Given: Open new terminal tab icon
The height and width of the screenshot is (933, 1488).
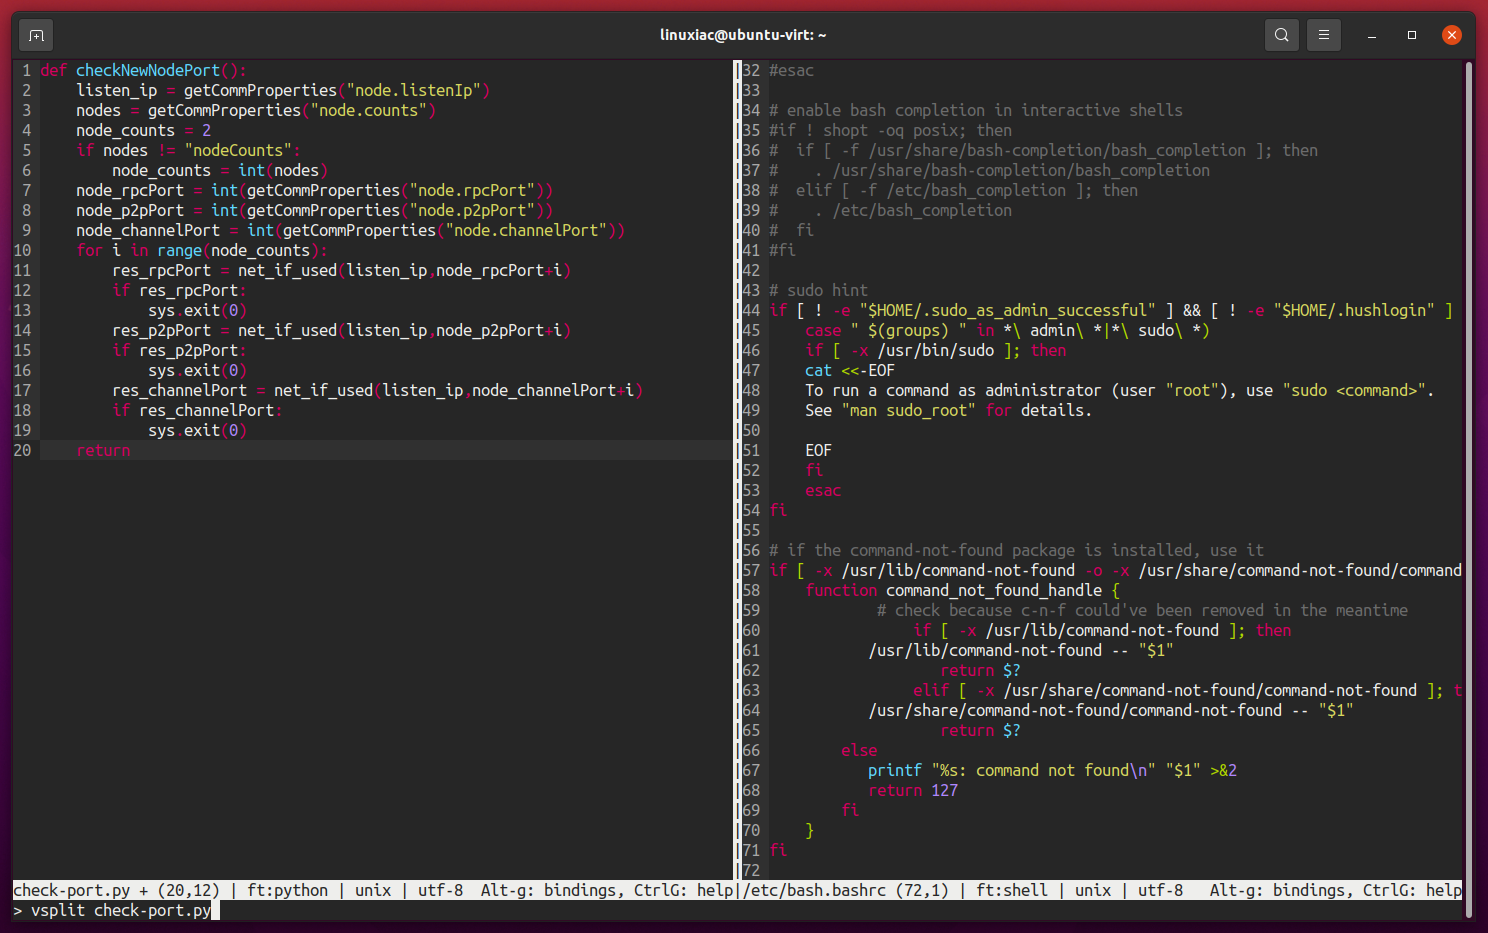Looking at the screenshot, I should click(x=36, y=35).
